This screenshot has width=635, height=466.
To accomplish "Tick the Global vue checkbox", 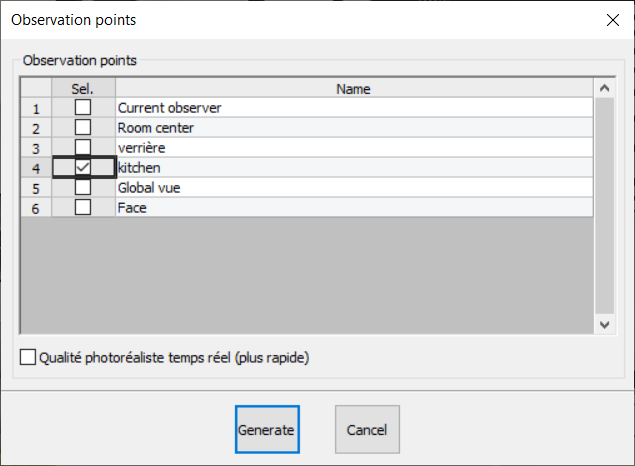I will point(83,187).
